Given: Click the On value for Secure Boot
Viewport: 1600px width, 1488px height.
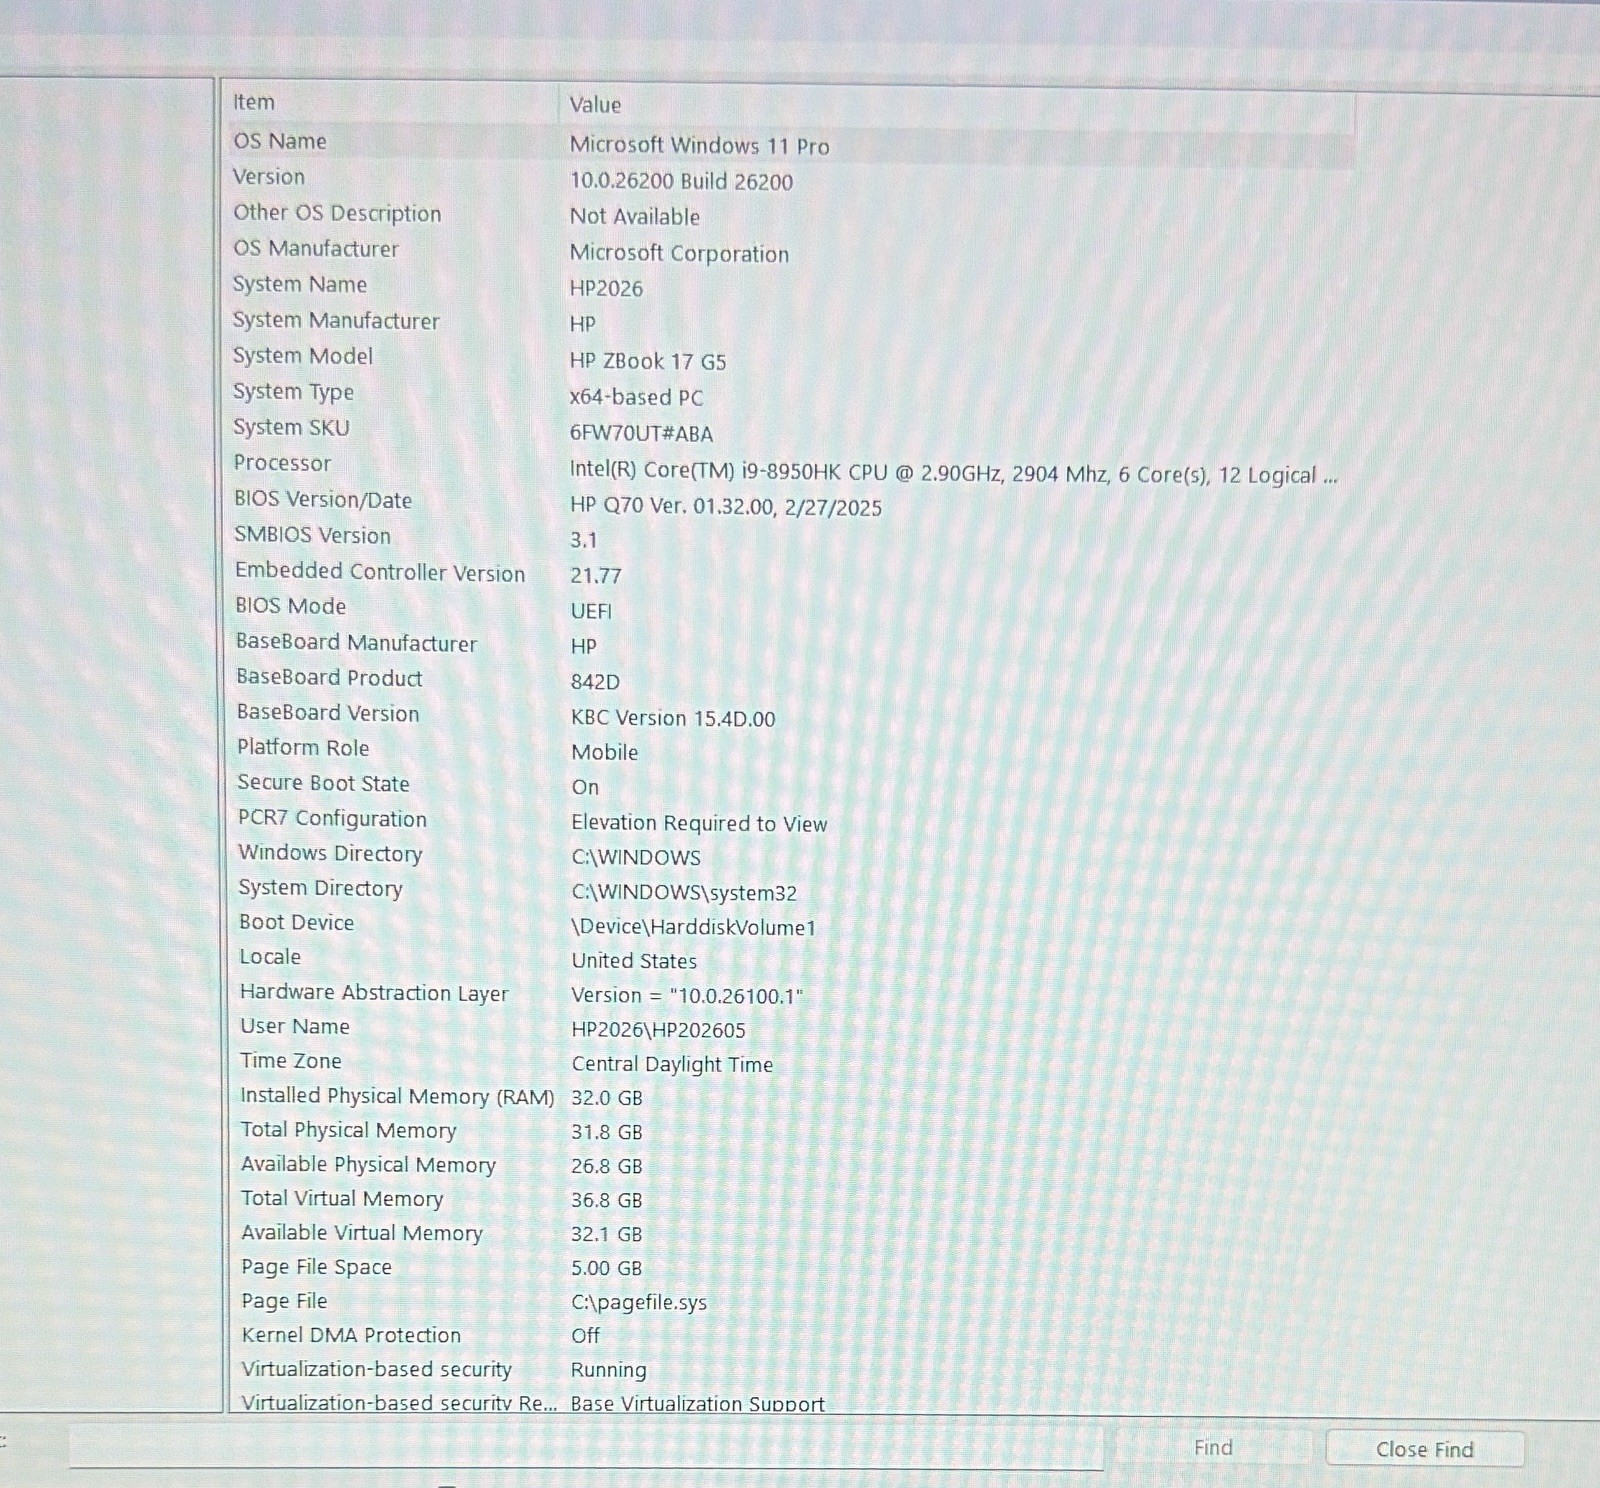Looking at the screenshot, I should 586,787.
